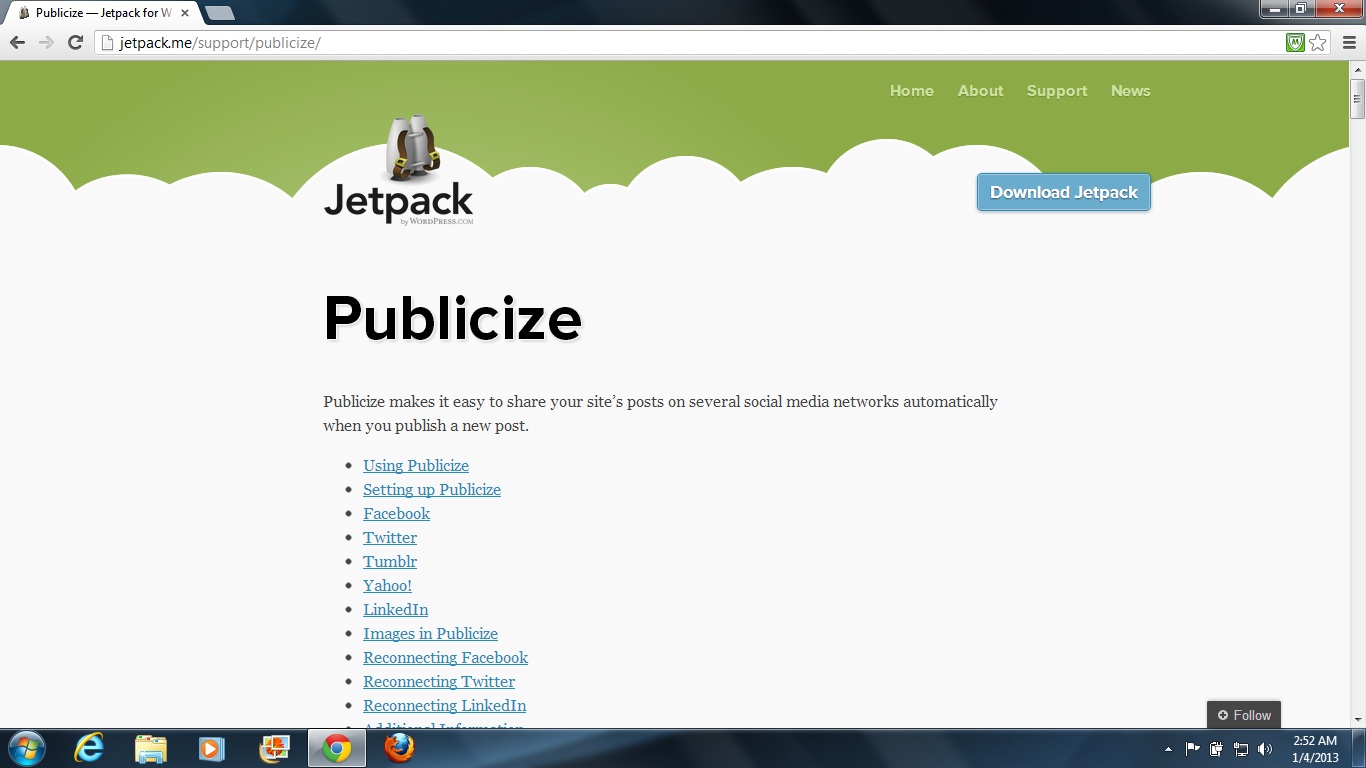Open the News navigation link
The width and height of the screenshot is (1366, 768).
click(x=1130, y=91)
